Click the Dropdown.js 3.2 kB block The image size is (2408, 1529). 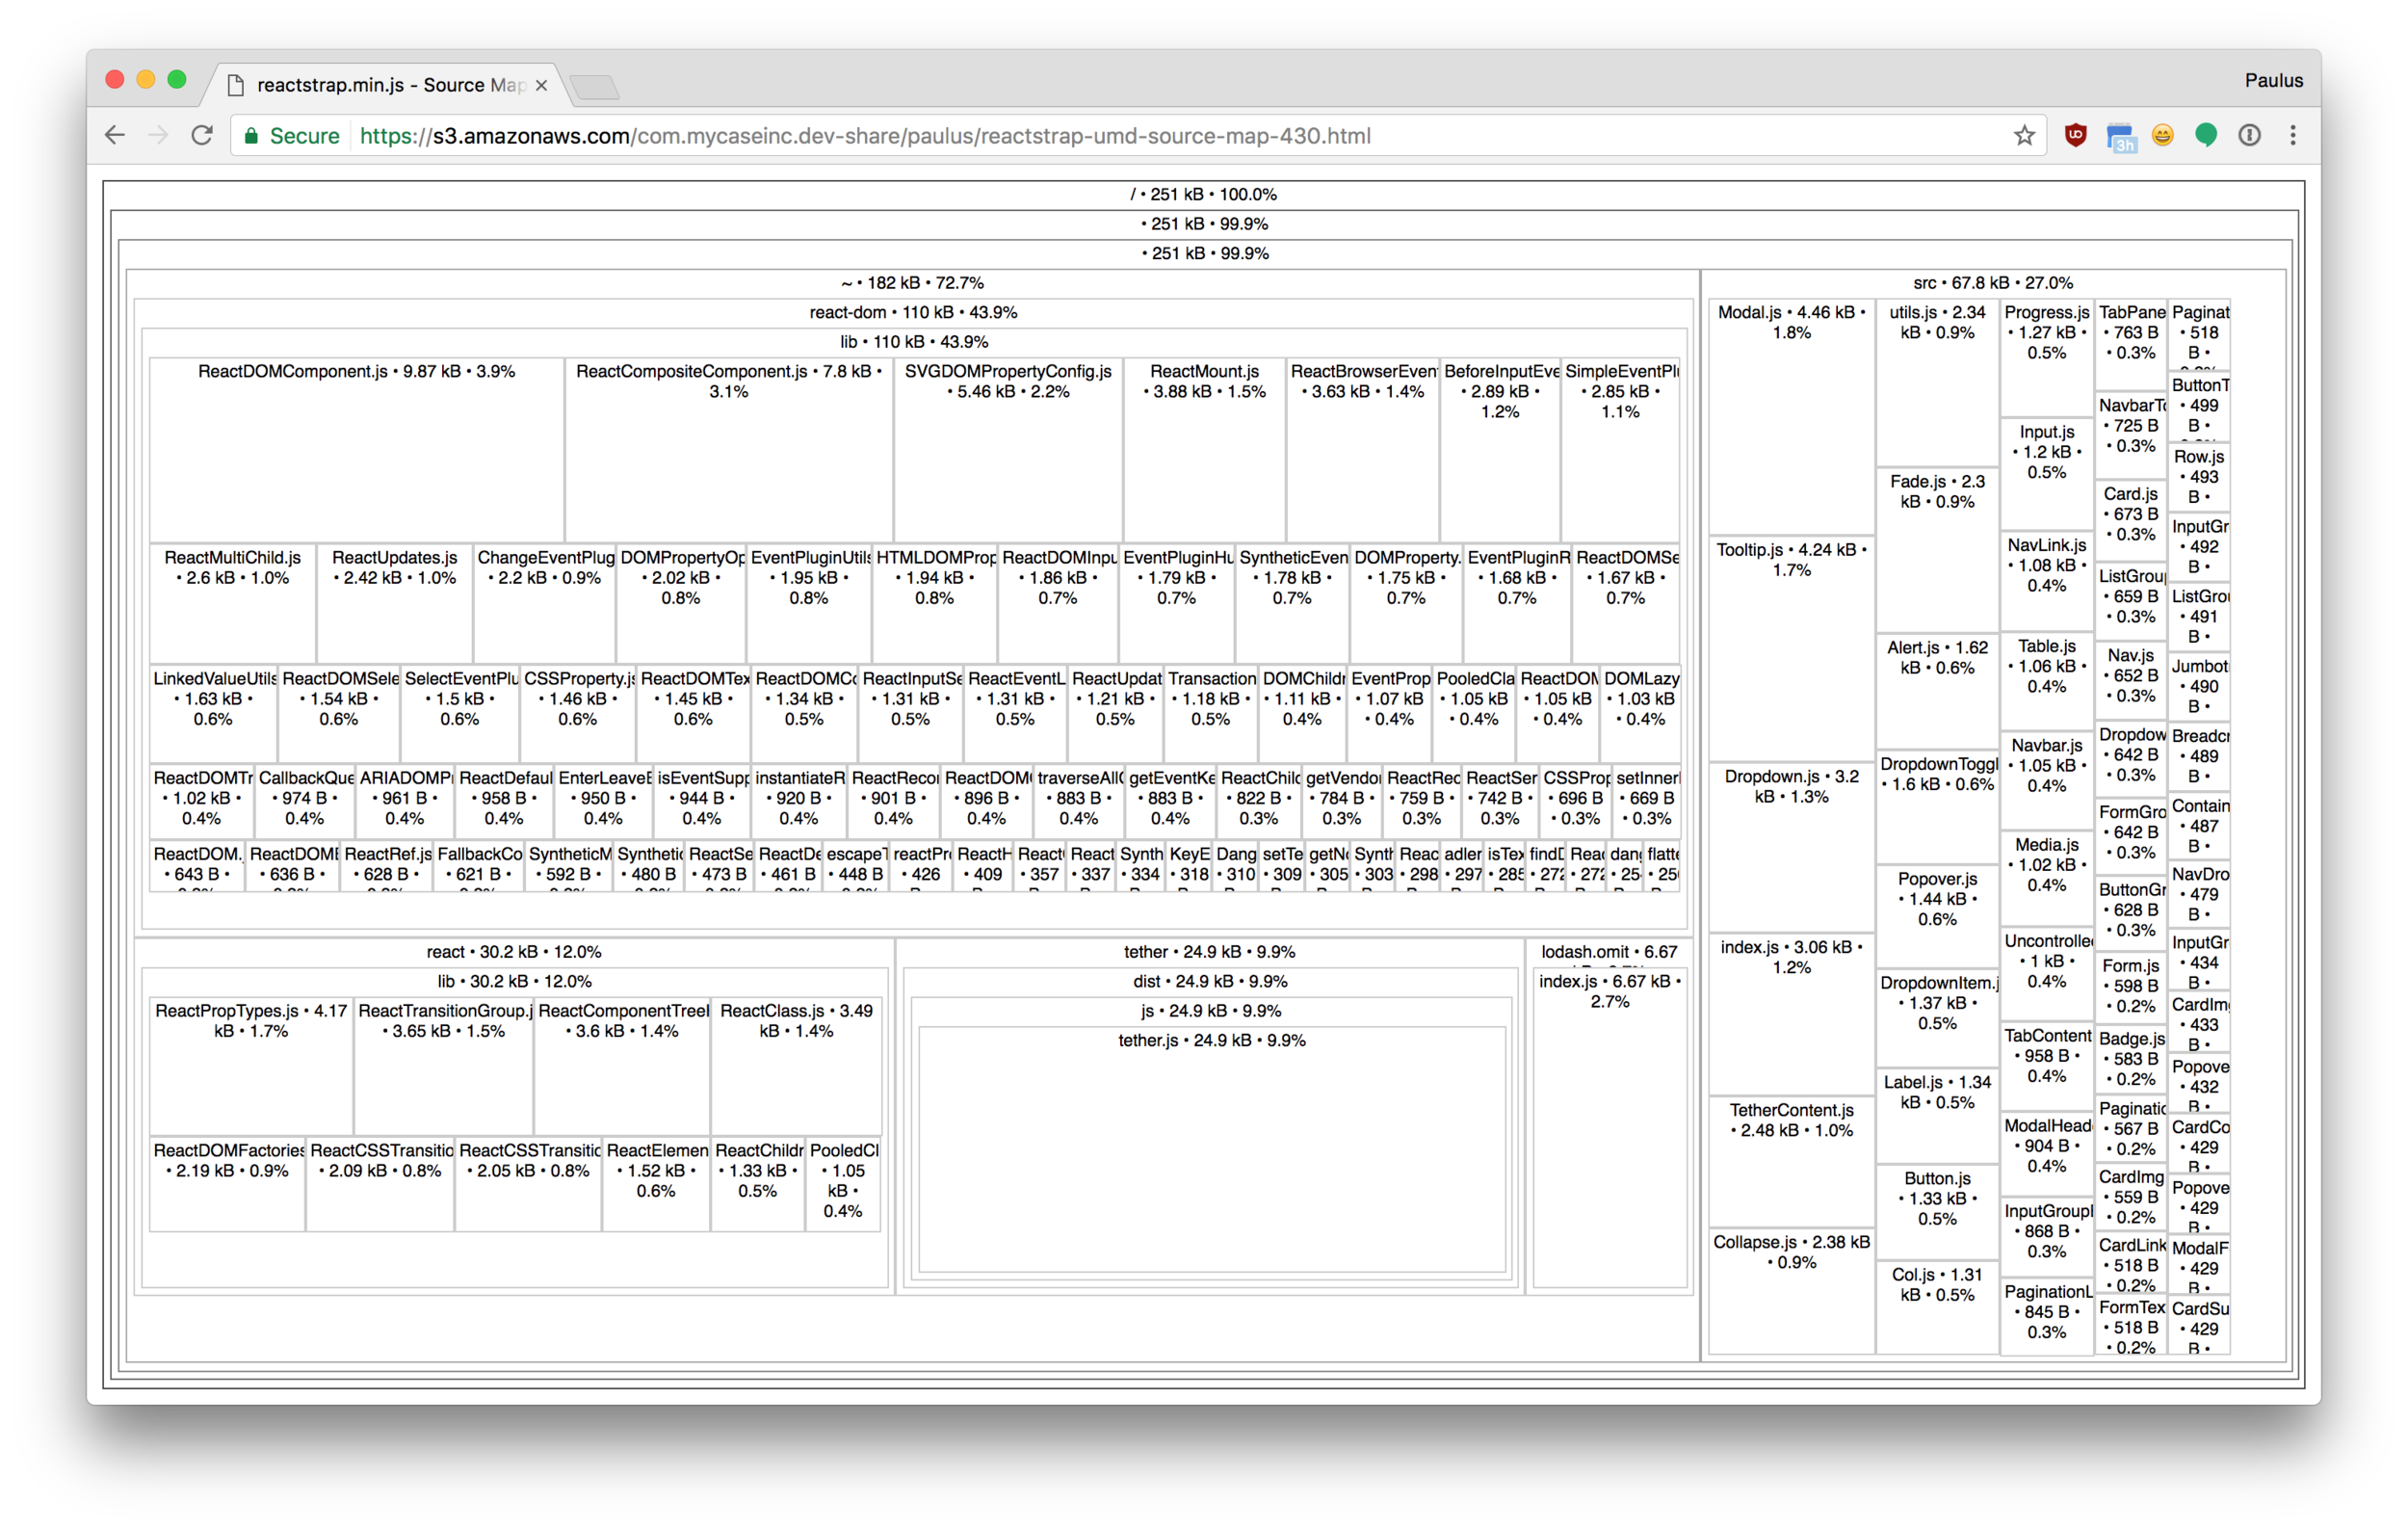click(x=1791, y=847)
